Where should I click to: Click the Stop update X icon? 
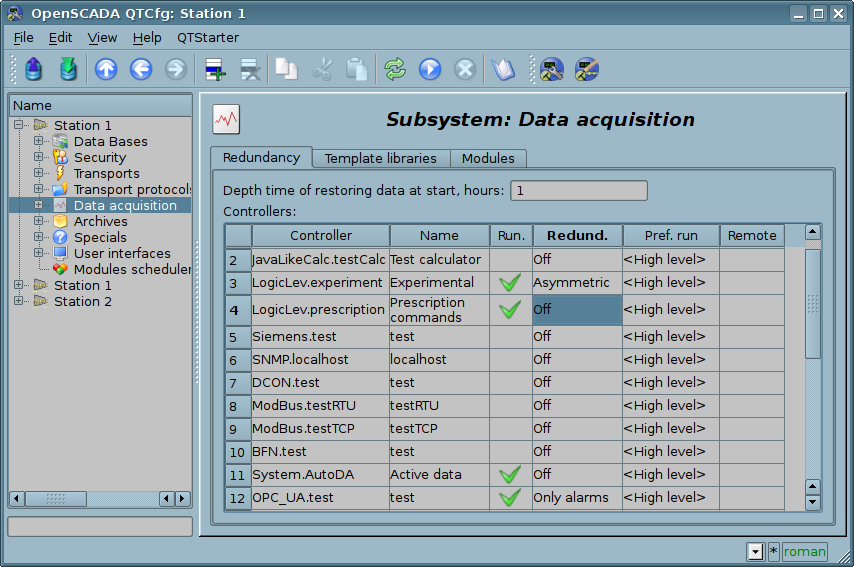(465, 70)
